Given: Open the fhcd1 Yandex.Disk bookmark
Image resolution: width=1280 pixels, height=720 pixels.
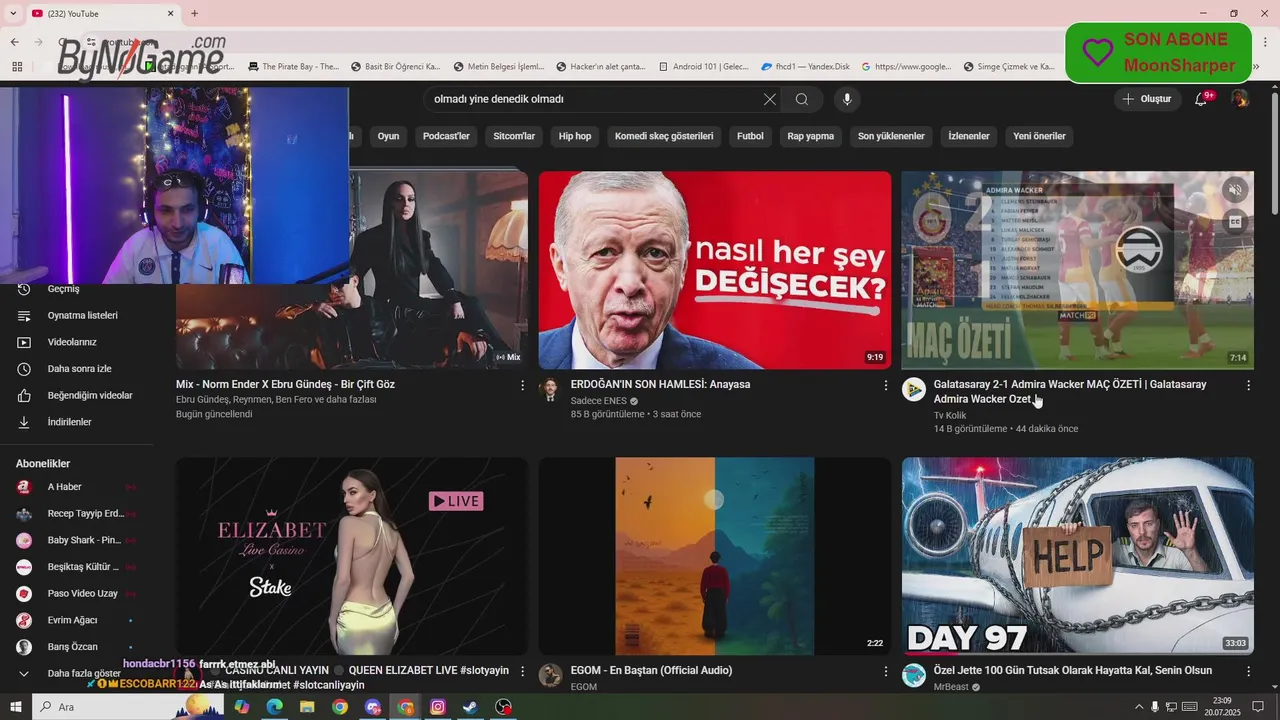Looking at the screenshot, I should [806, 67].
